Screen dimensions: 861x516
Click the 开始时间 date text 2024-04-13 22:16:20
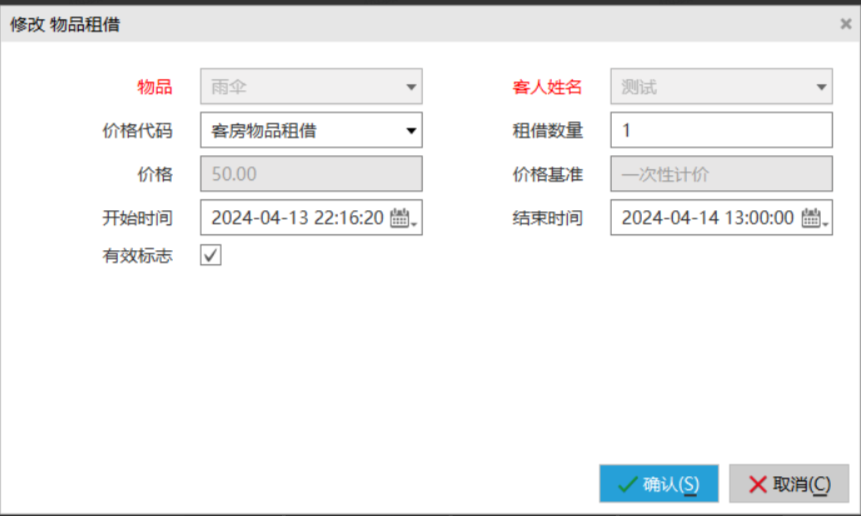pyautogui.click(x=297, y=218)
